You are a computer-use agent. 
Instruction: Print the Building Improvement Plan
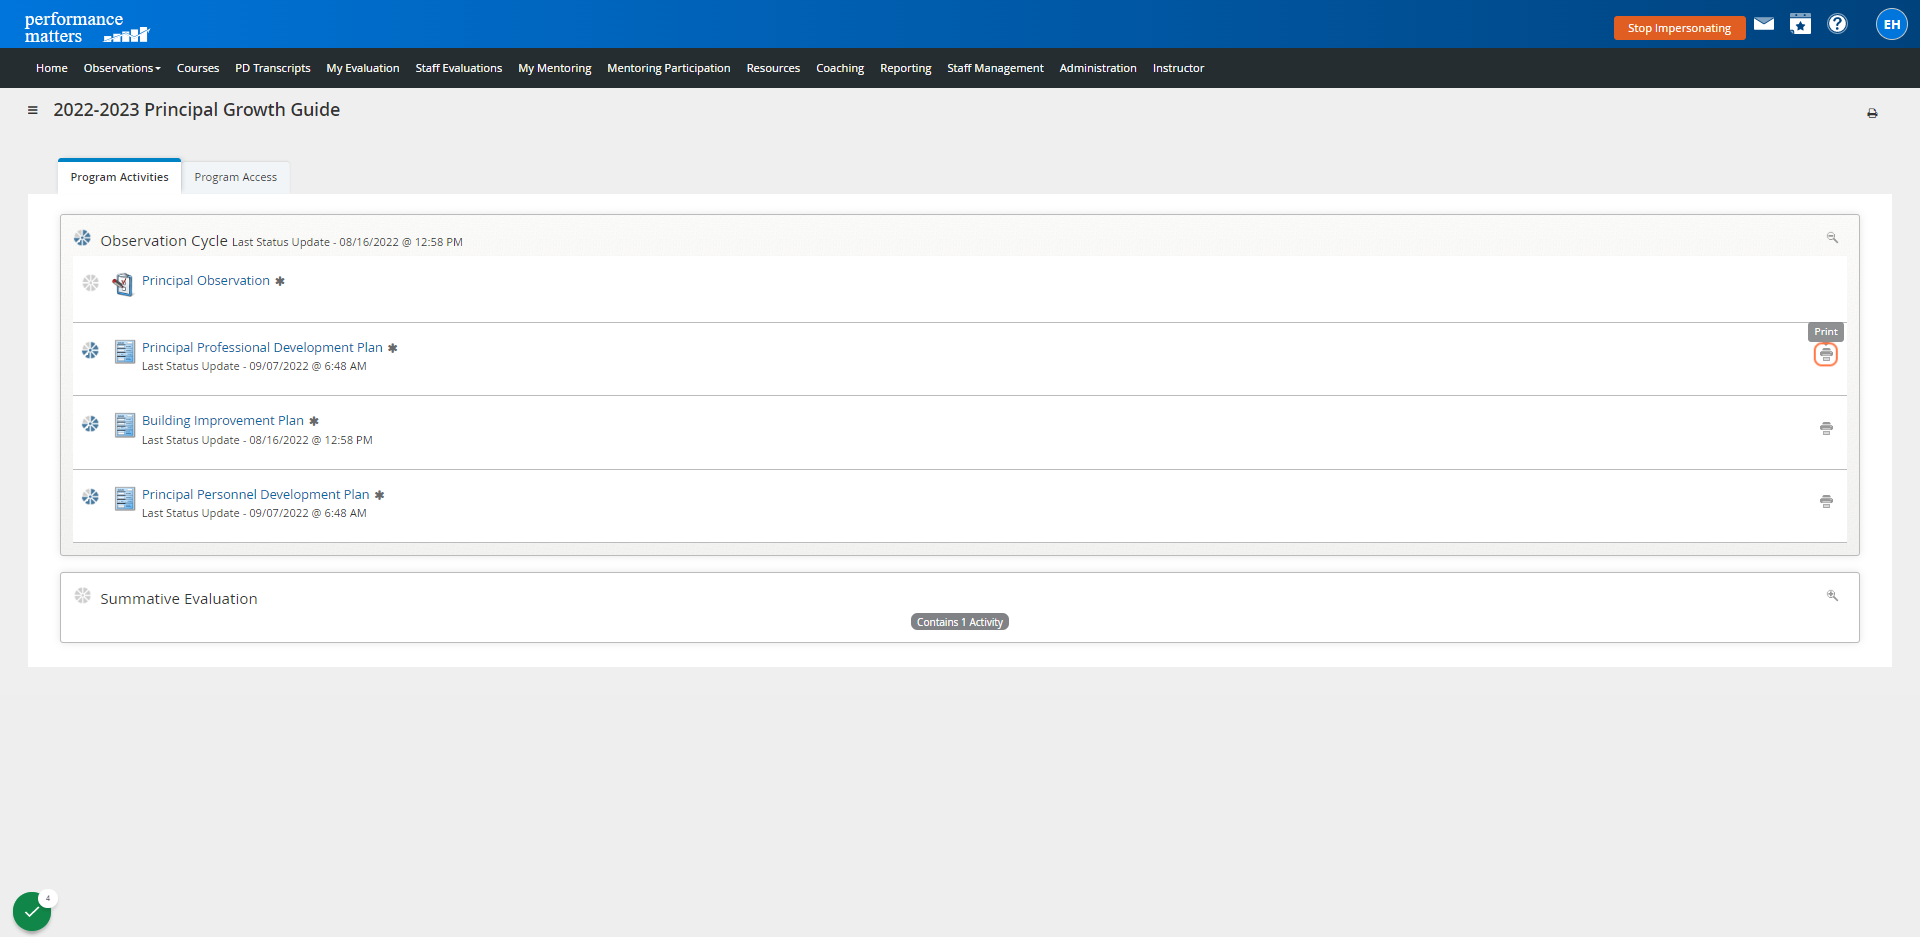1826,429
